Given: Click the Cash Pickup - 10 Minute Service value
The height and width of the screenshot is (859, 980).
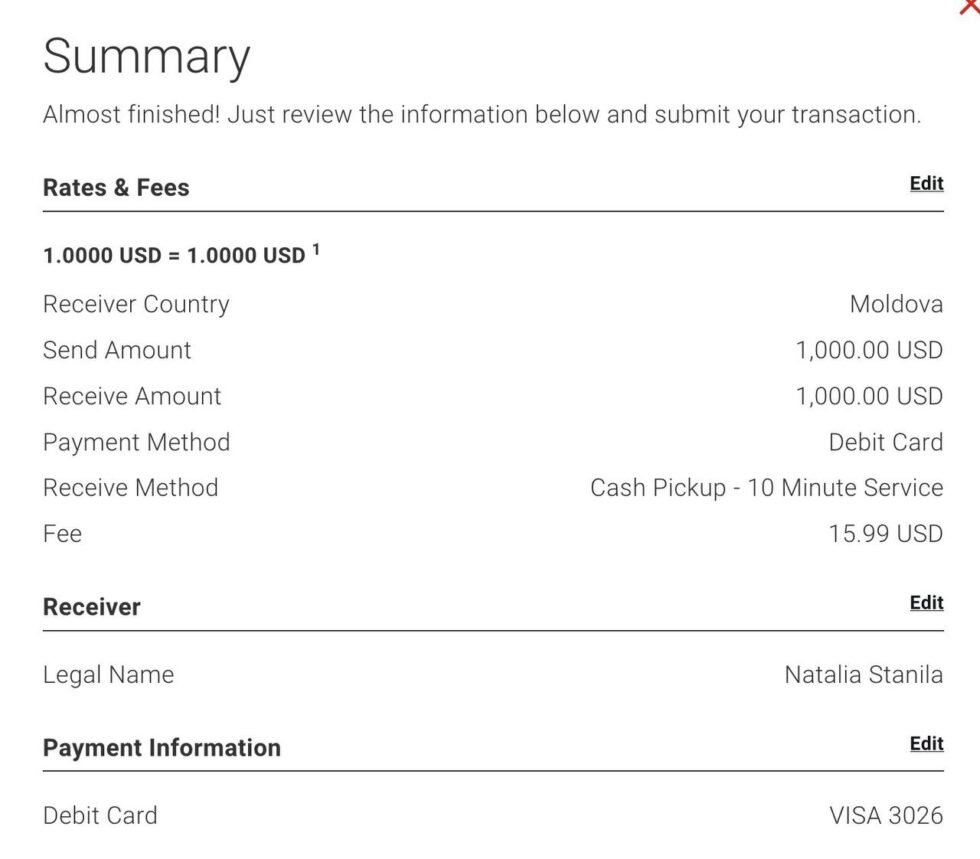Looking at the screenshot, I should click(x=766, y=488).
